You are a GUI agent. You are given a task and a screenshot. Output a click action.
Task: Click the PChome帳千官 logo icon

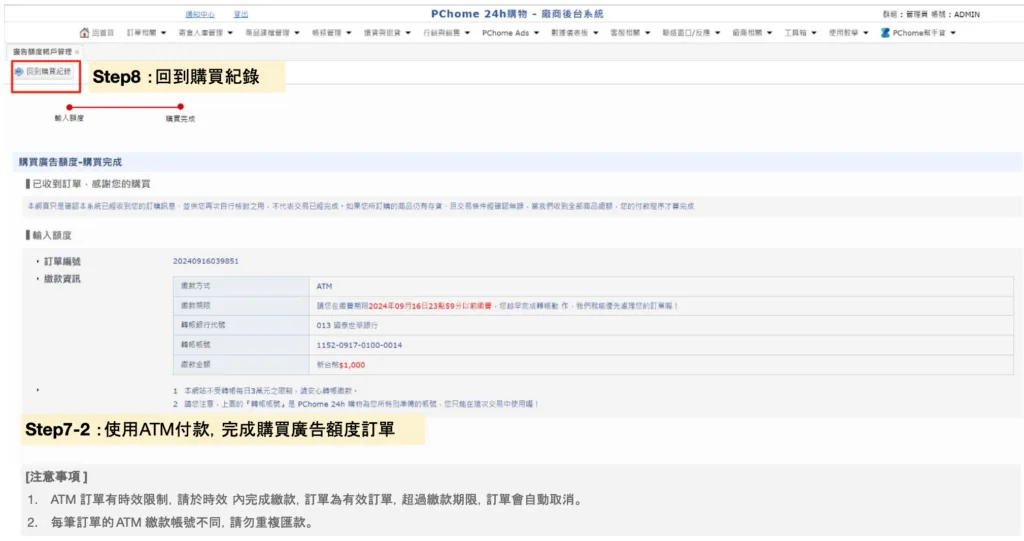point(885,33)
